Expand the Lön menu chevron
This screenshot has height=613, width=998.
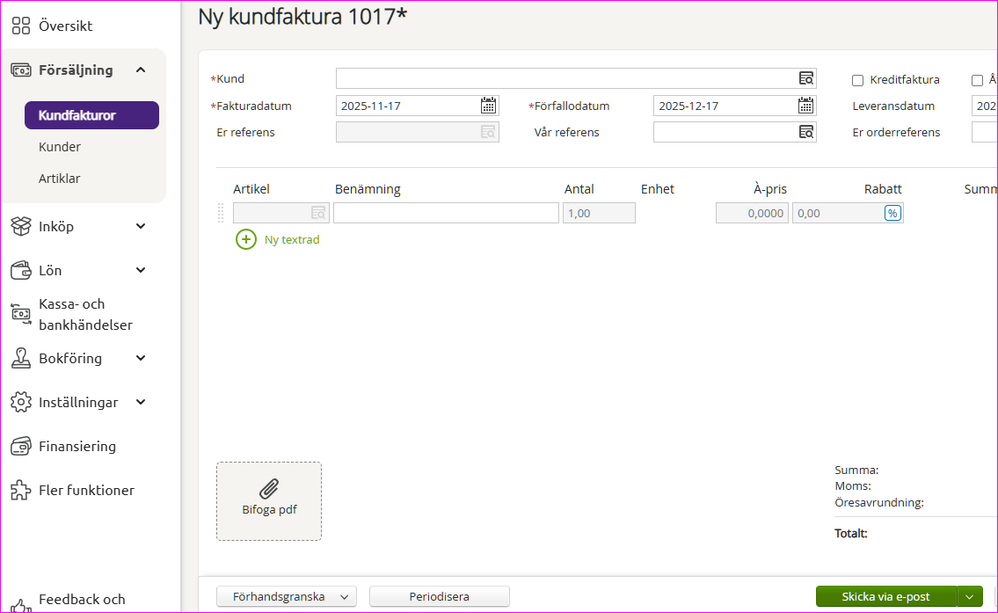point(141,271)
